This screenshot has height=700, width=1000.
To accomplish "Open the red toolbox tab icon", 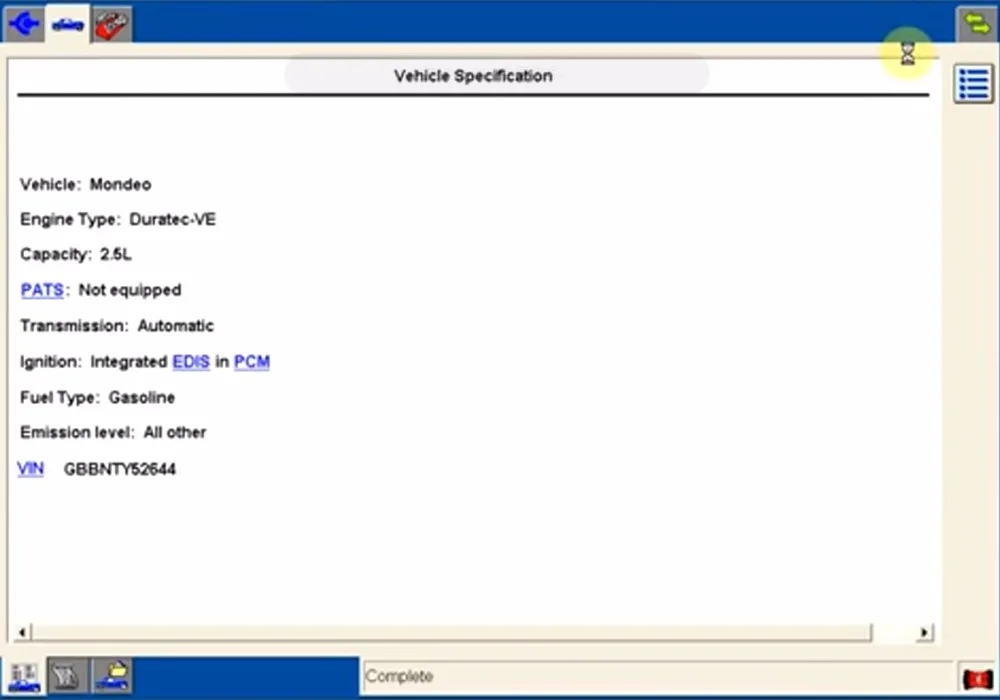I will (x=112, y=24).
